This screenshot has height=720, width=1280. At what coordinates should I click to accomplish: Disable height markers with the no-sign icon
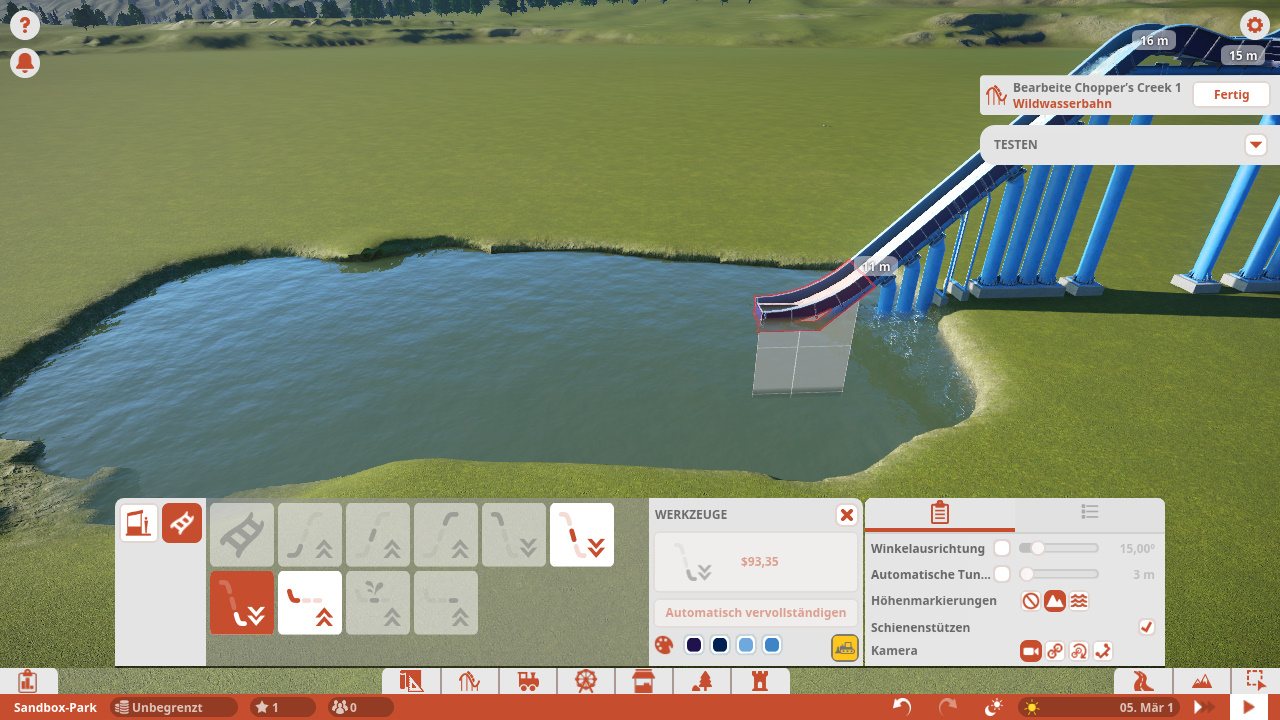coord(1031,601)
